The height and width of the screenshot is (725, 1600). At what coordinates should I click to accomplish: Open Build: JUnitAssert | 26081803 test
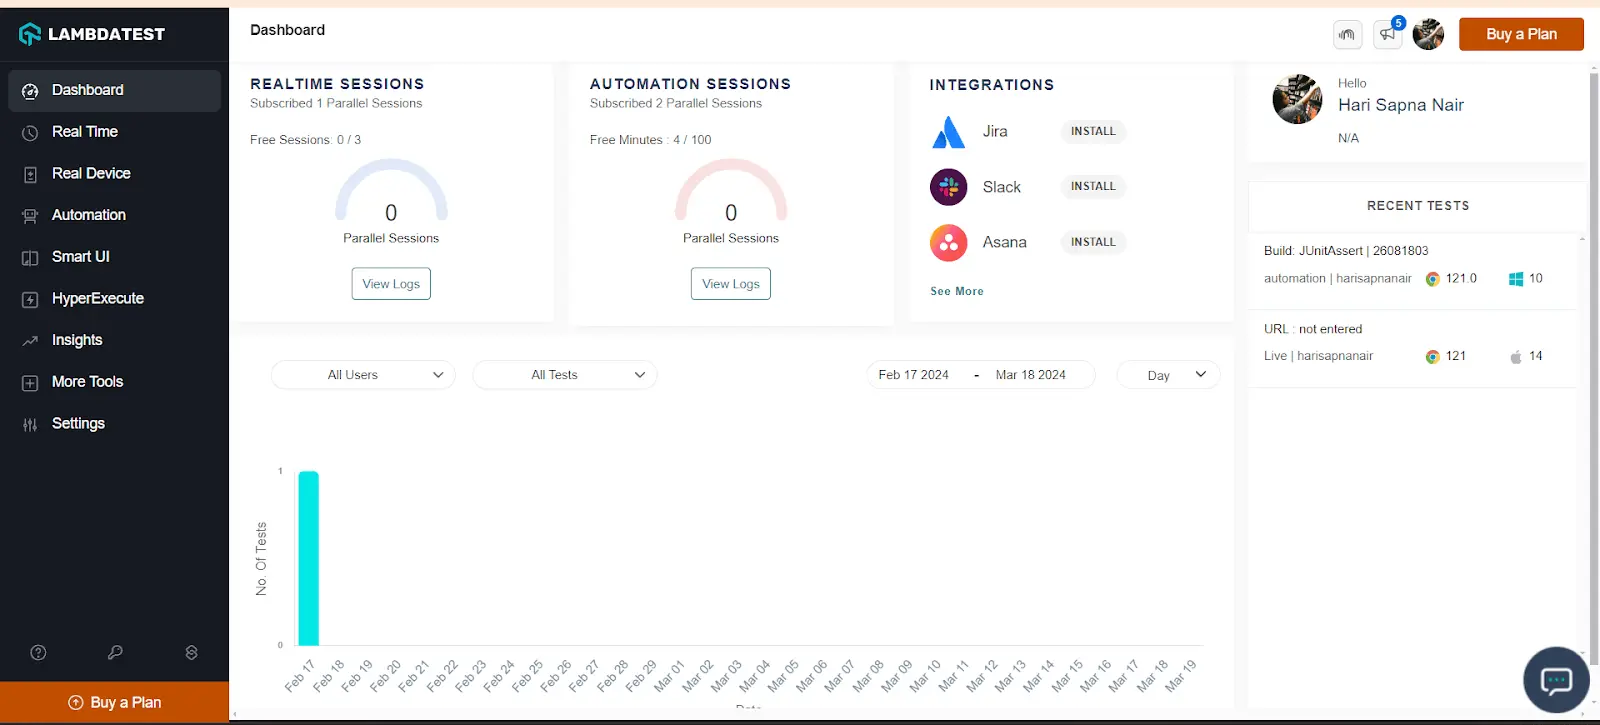point(1346,251)
